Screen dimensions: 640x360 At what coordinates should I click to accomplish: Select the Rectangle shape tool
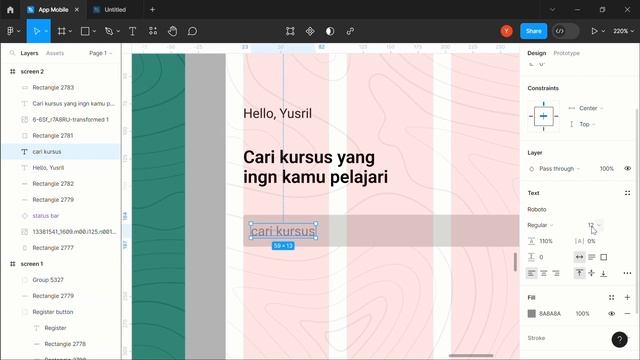(x=85, y=31)
